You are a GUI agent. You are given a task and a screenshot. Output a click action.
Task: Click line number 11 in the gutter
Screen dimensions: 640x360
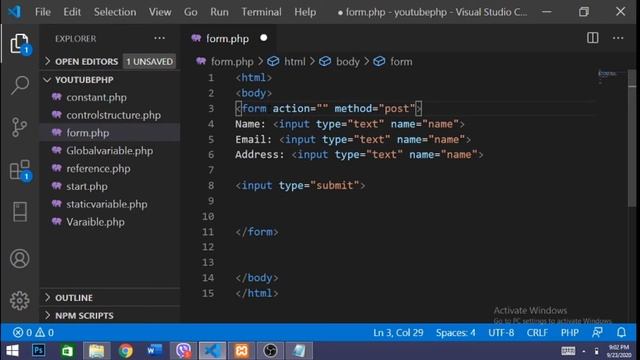208,232
